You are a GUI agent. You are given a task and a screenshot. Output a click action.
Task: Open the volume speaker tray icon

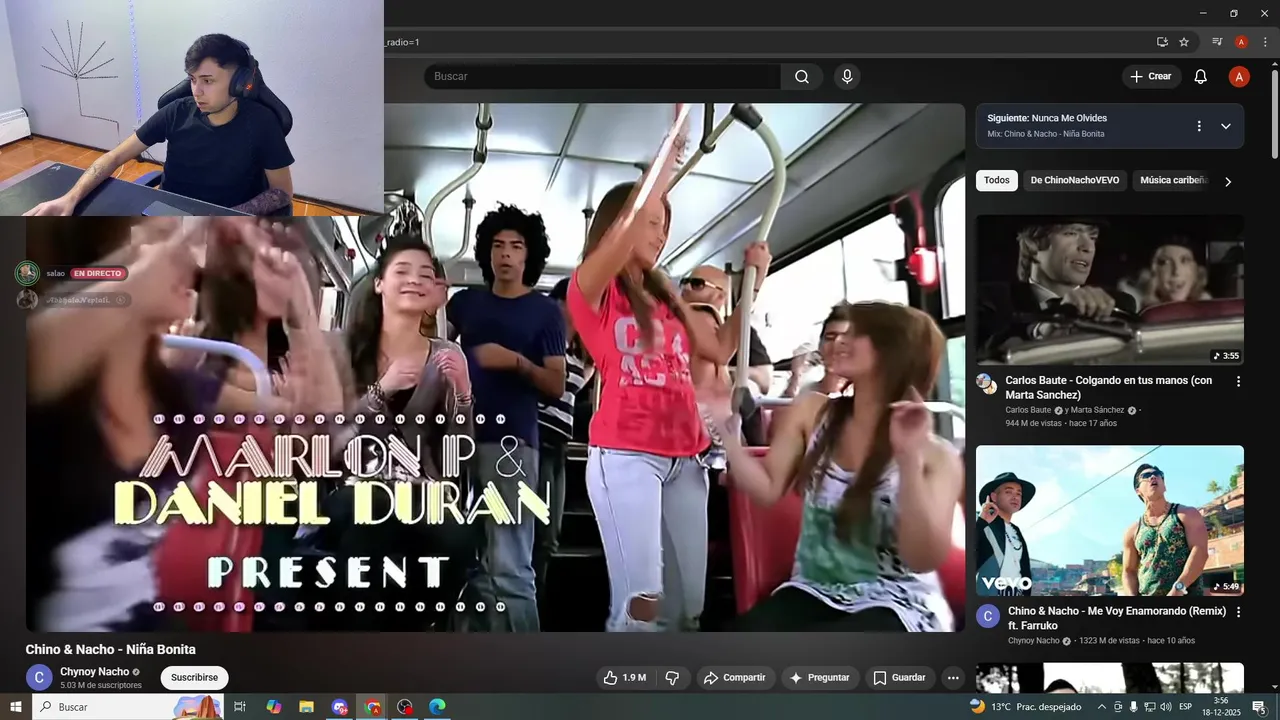click(x=1165, y=707)
